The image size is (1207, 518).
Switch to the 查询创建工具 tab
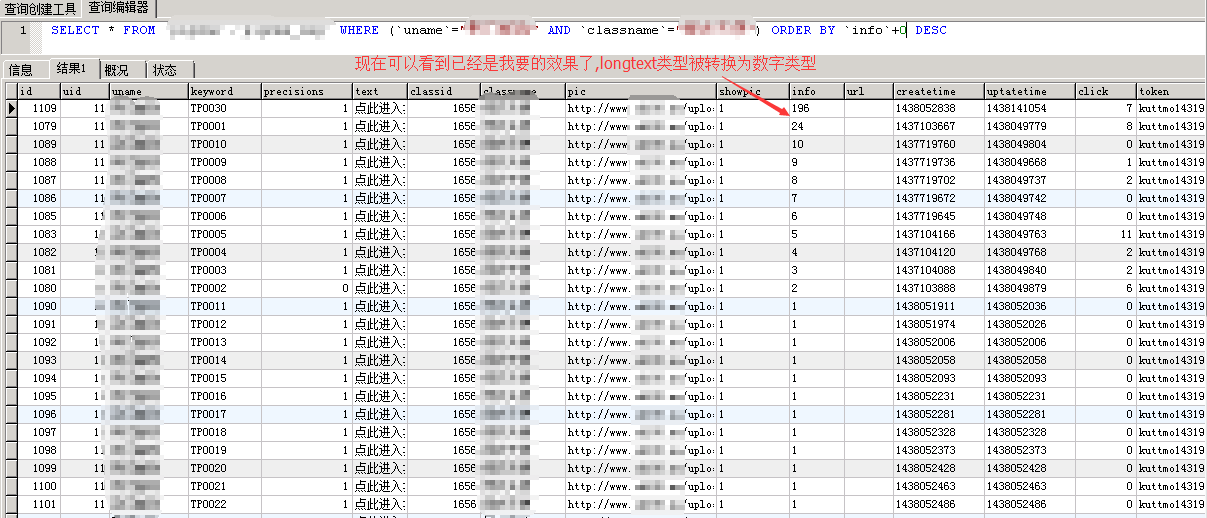[x=40, y=9]
